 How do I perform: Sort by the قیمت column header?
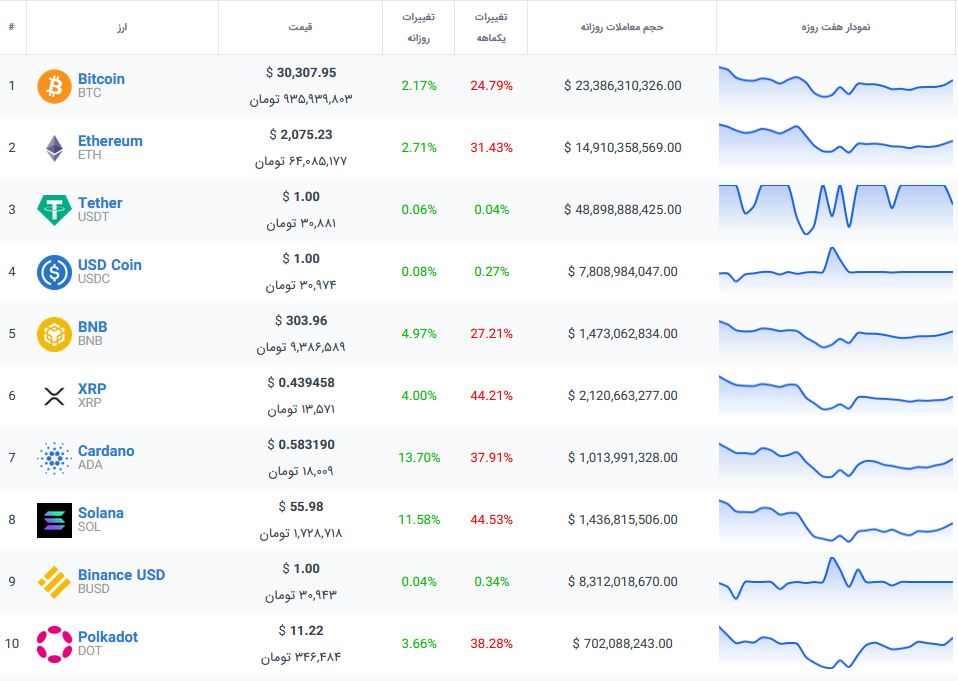tap(301, 27)
